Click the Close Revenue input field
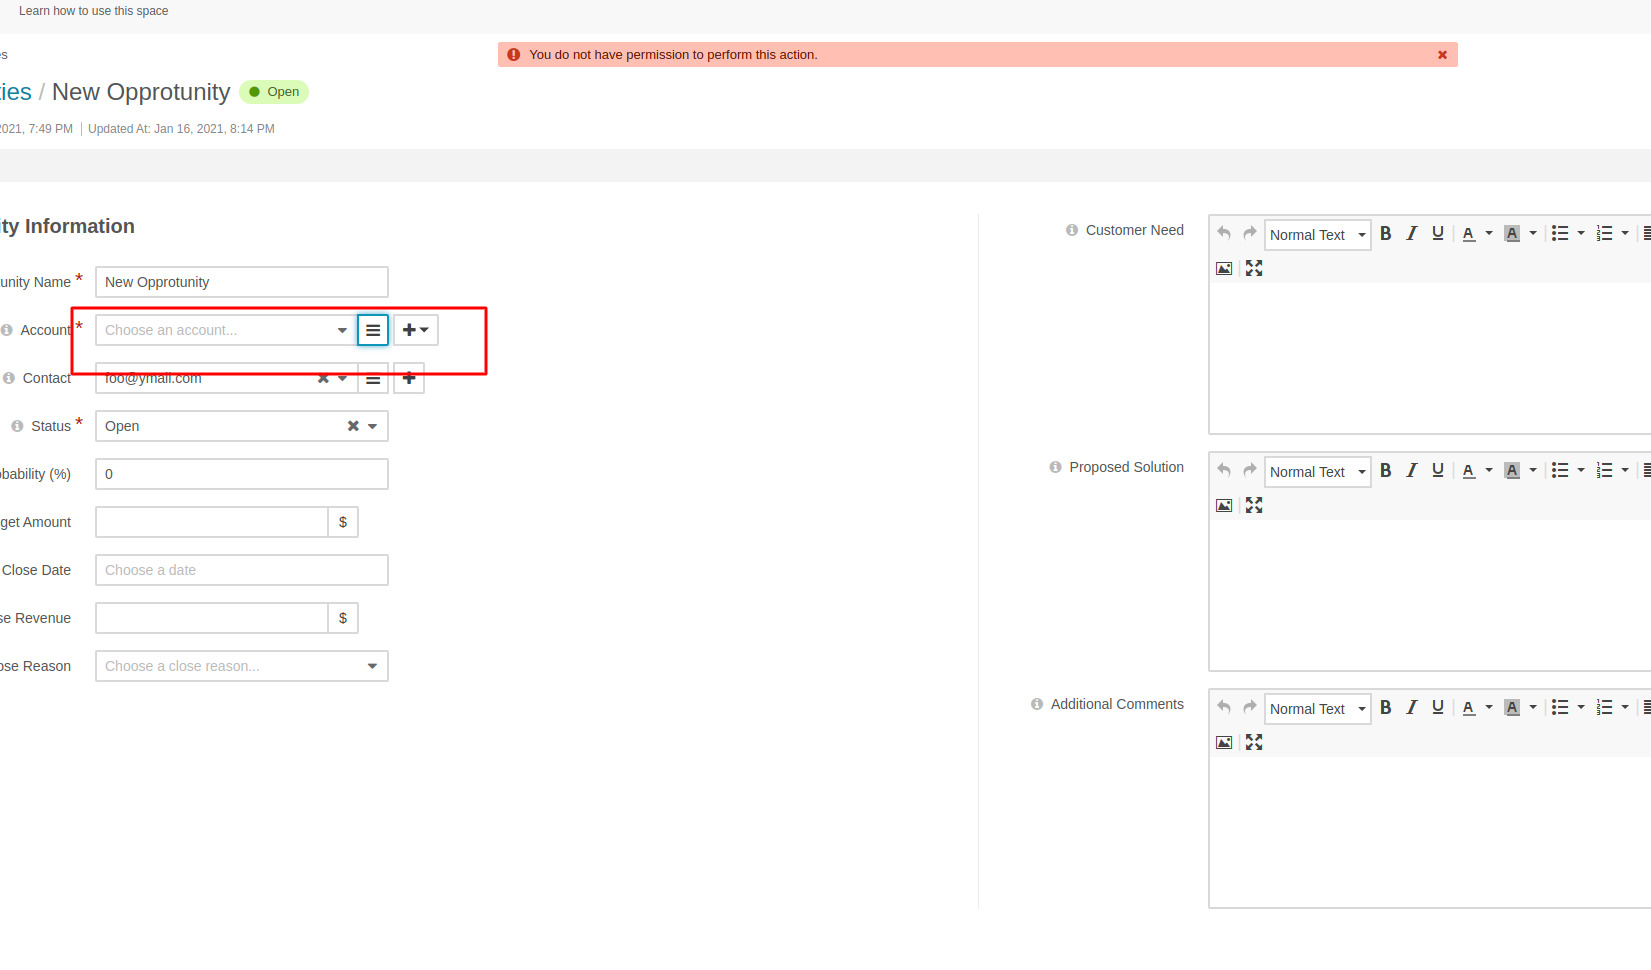Image resolution: width=1651 pixels, height=970 pixels. [212, 618]
